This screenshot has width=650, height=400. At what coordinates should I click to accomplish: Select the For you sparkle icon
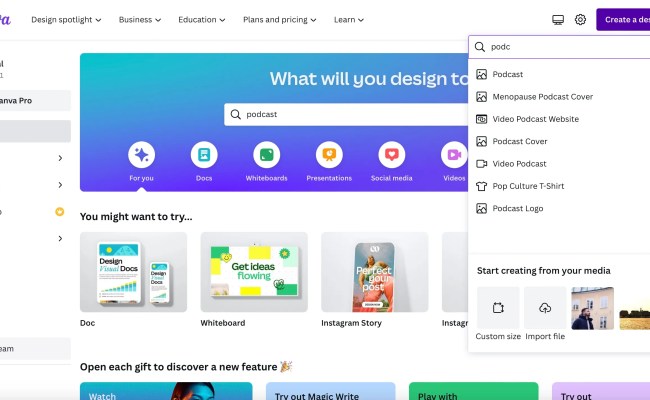pyautogui.click(x=141, y=155)
